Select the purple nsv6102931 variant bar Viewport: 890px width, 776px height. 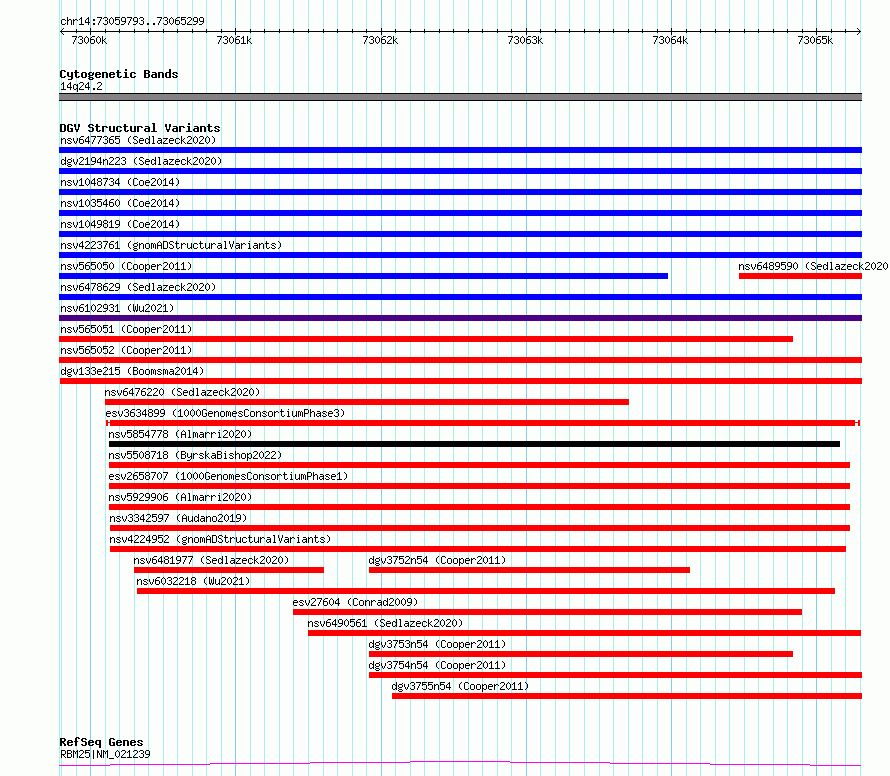[x=460, y=318]
